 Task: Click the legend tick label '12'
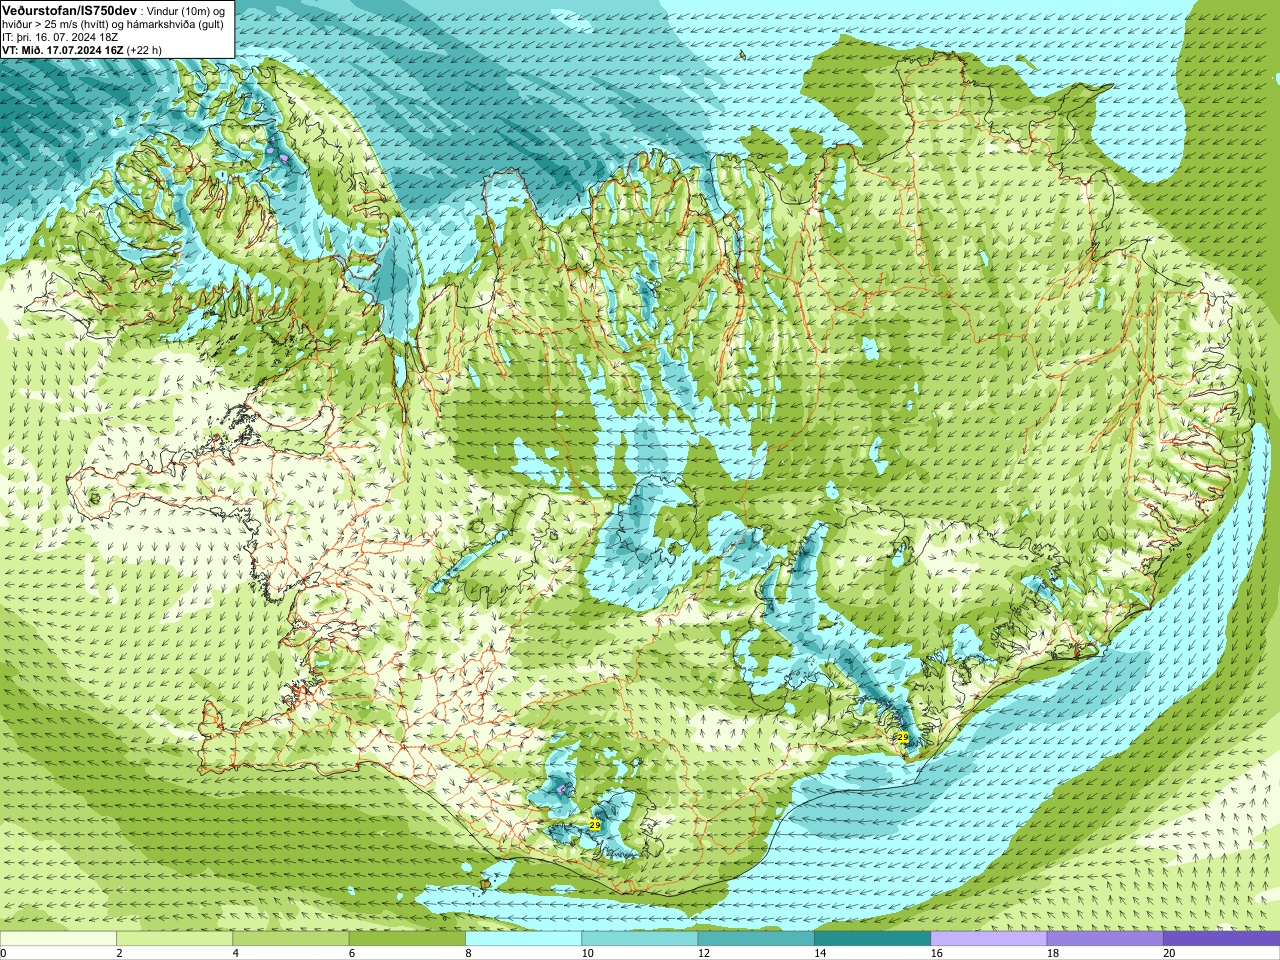[704, 953]
